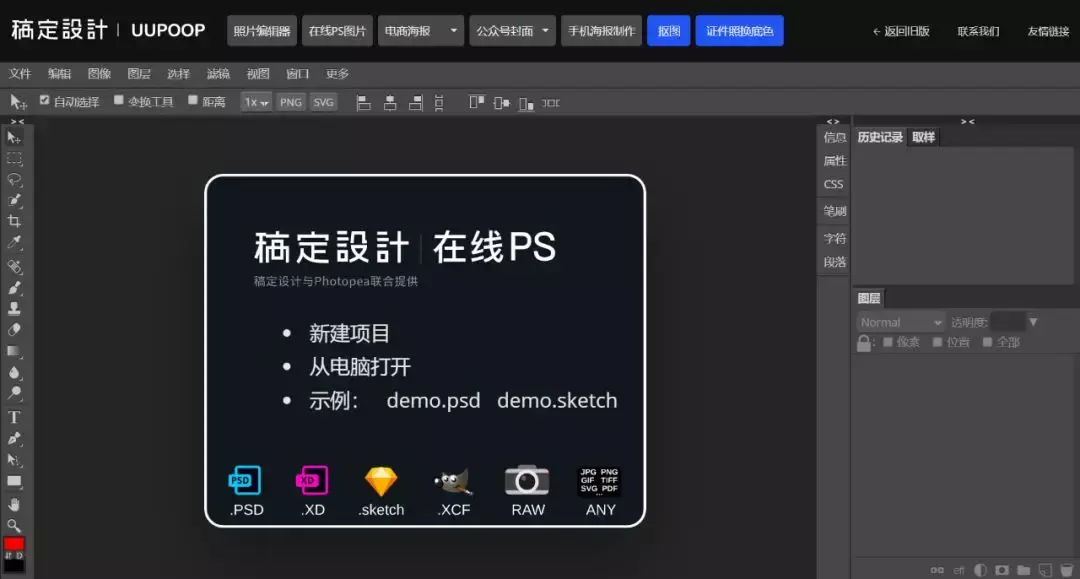Select the Zoom magnifier tool
The width and height of the screenshot is (1080, 579).
14,526
